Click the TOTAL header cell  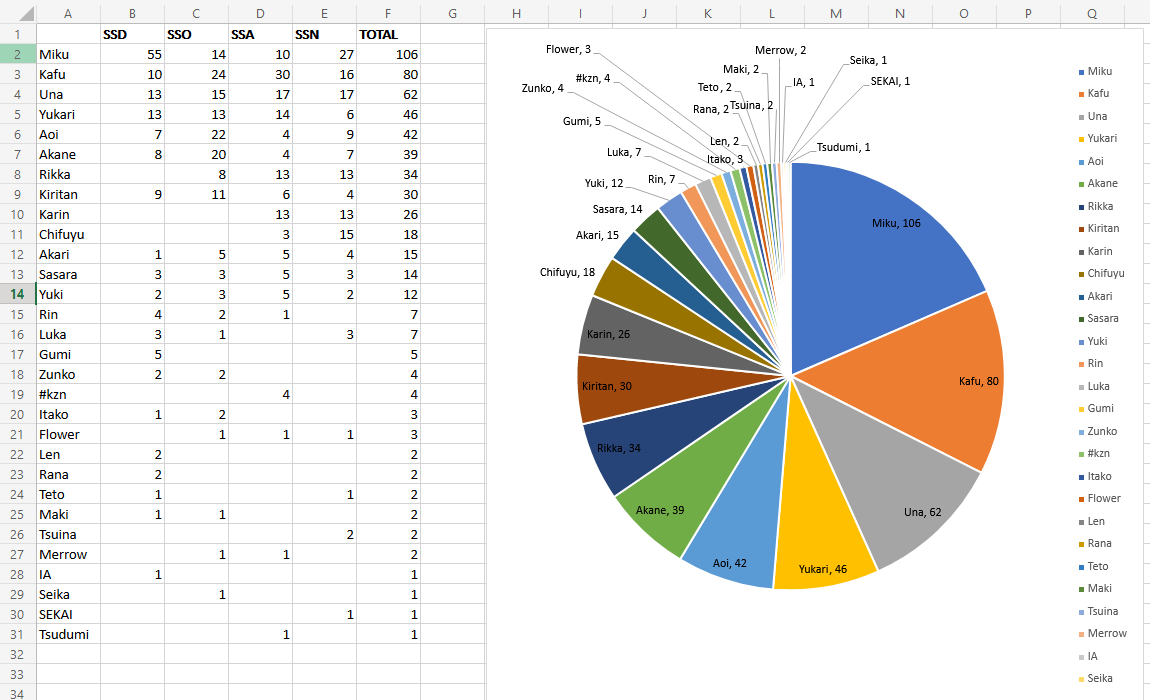click(x=388, y=34)
